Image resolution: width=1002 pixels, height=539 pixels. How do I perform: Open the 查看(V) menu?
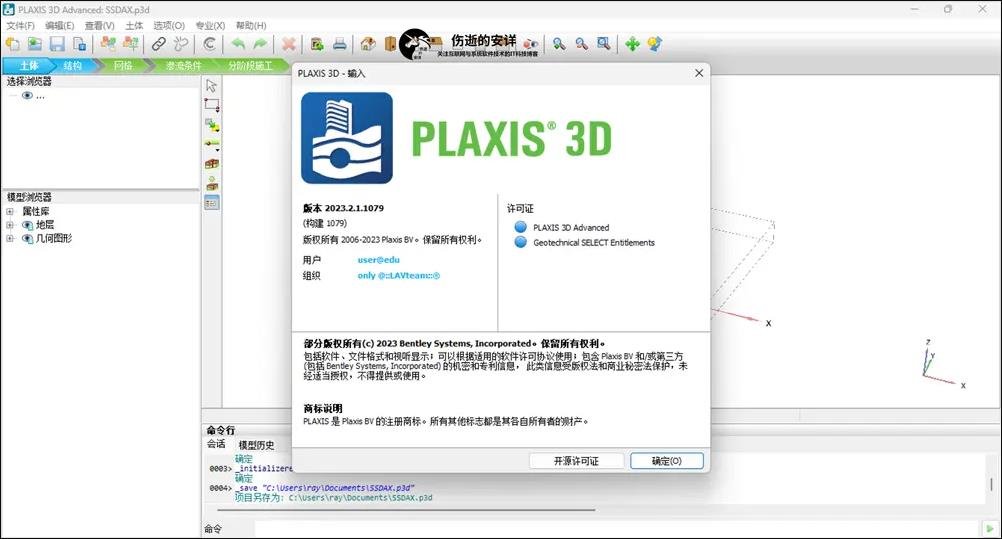99,26
